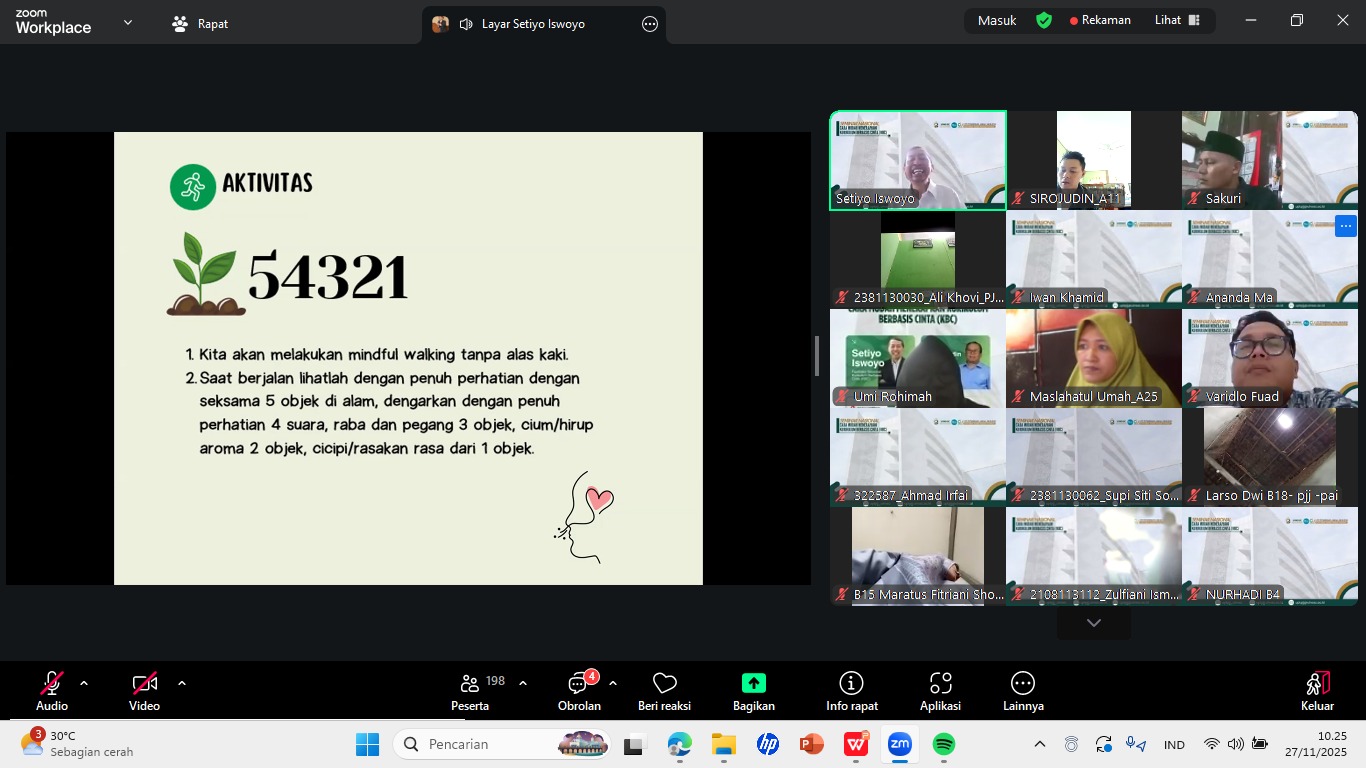Select Setiyo Iswoyo's video thumbnail
The image size is (1366, 768).
pos(918,160)
